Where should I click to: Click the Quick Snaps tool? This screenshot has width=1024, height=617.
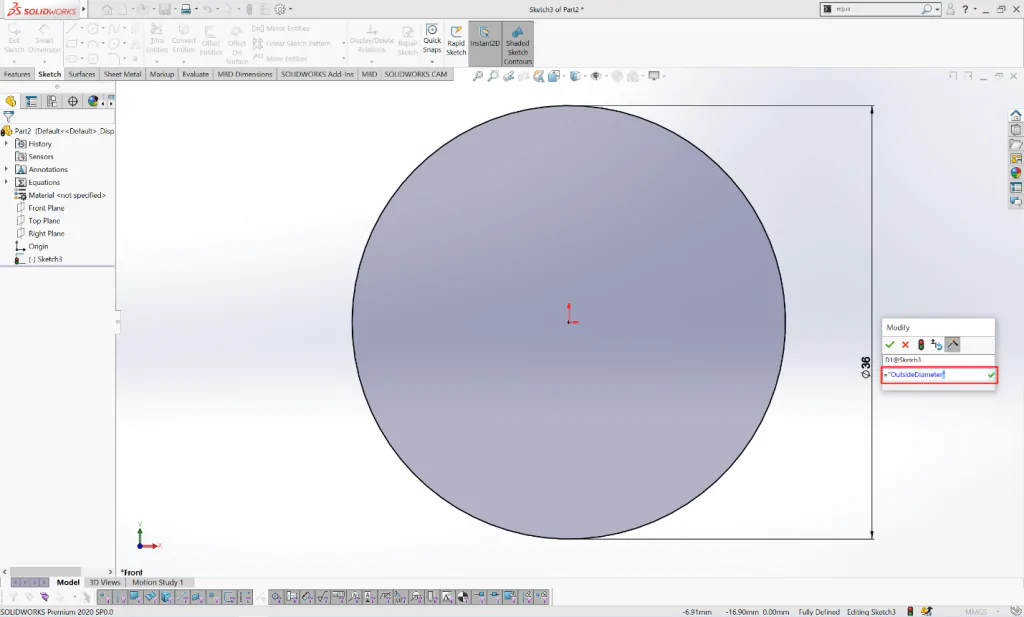tap(432, 39)
